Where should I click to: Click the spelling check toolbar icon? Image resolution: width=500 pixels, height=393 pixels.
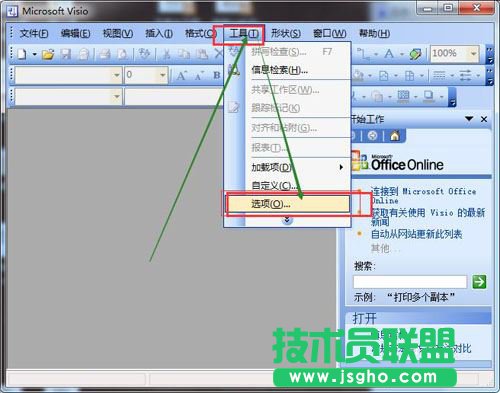tap(145, 54)
